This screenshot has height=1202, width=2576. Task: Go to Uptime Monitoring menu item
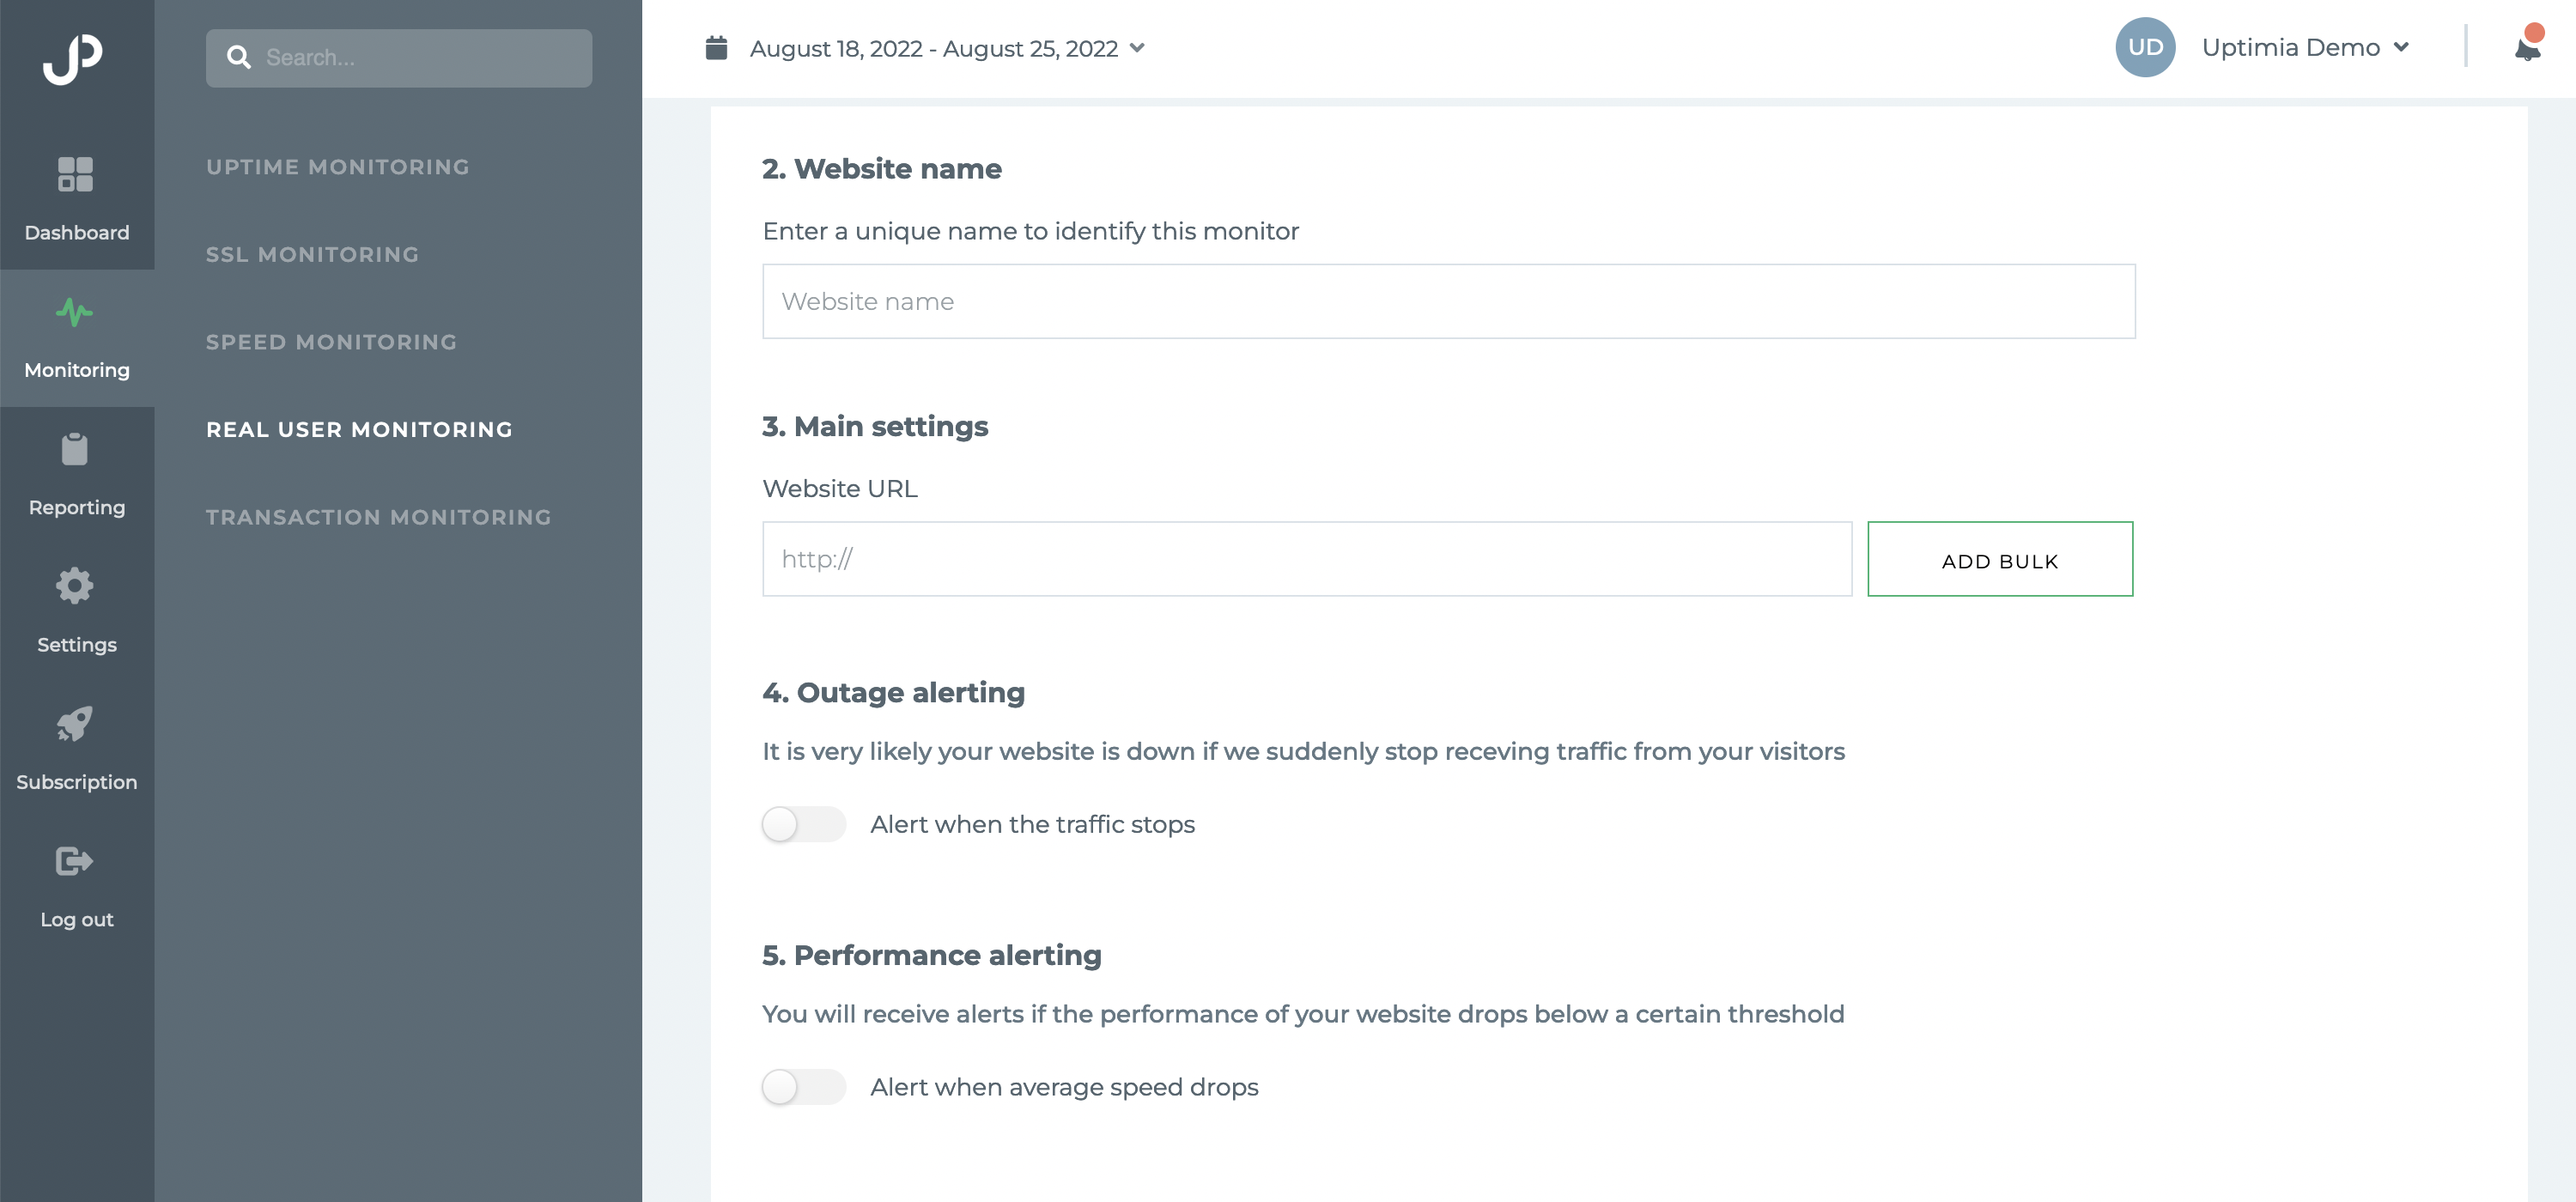tap(338, 167)
